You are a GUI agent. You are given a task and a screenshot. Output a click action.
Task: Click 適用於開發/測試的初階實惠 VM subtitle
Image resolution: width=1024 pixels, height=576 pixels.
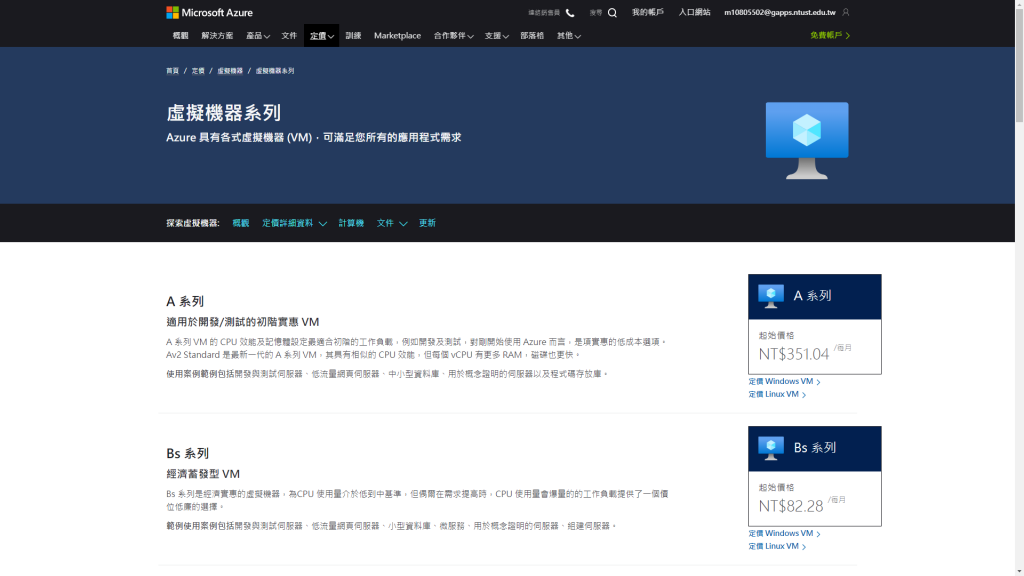click(242, 322)
